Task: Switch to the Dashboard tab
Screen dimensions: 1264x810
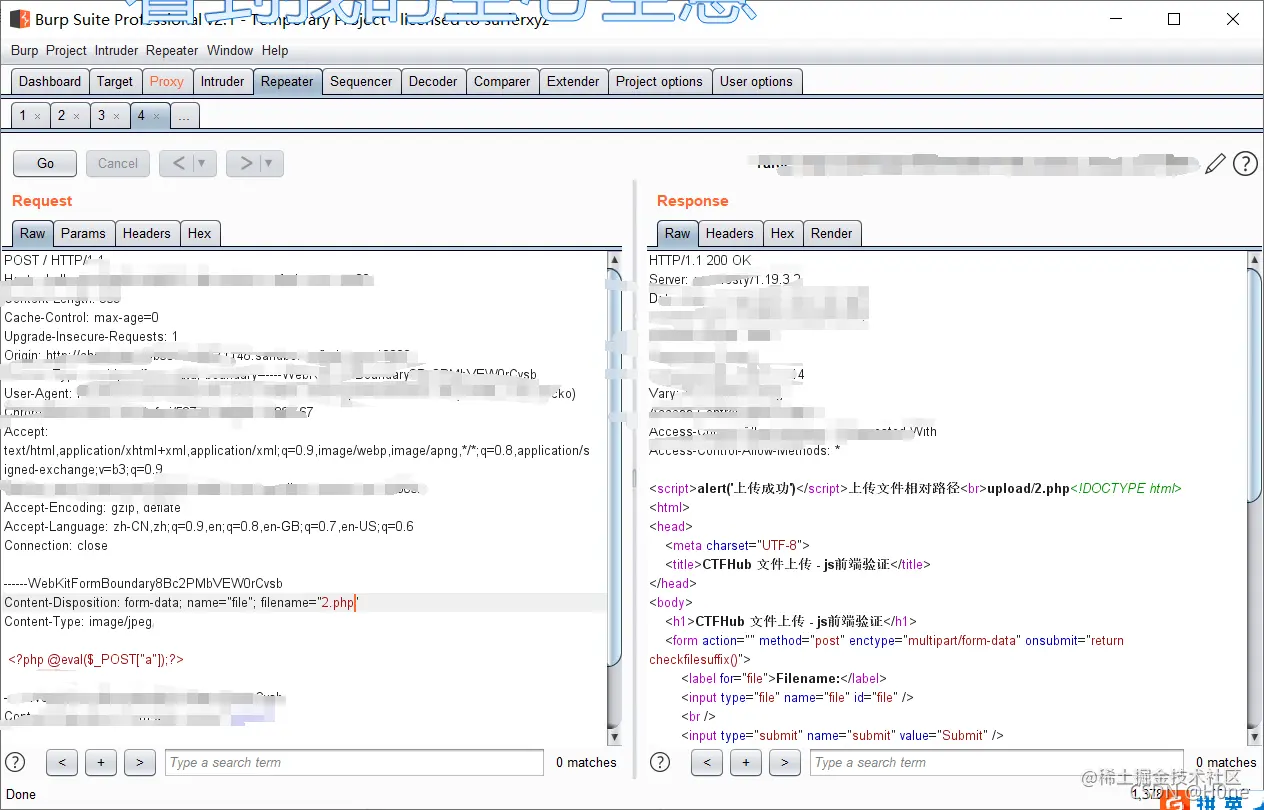Action: click(50, 82)
